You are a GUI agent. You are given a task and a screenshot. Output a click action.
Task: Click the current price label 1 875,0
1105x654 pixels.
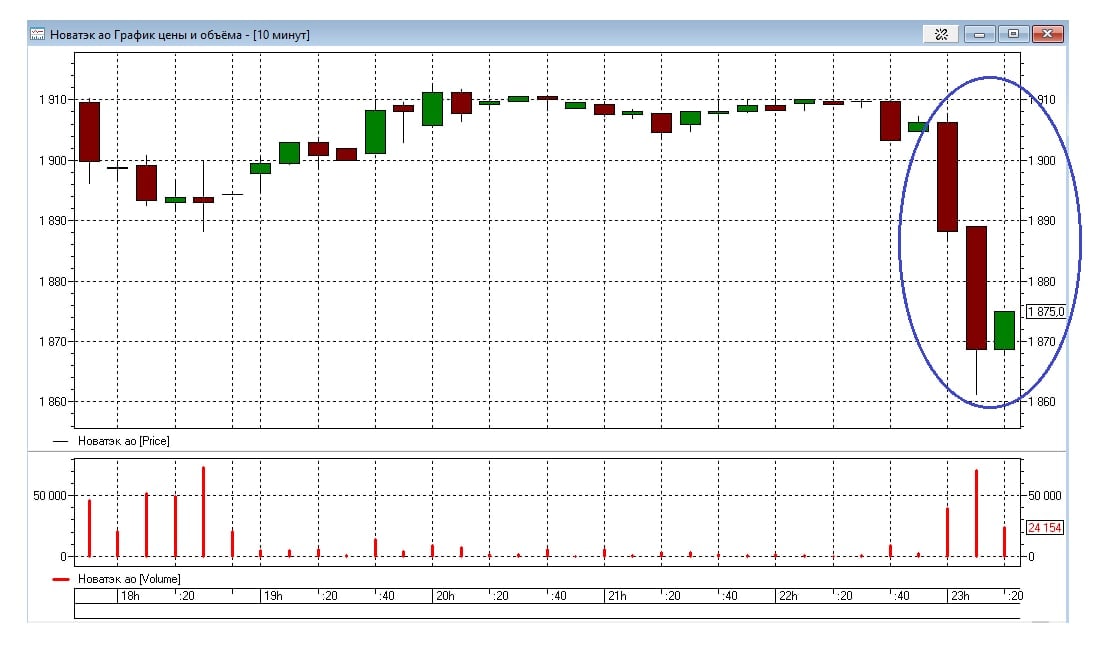tap(1046, 311)
